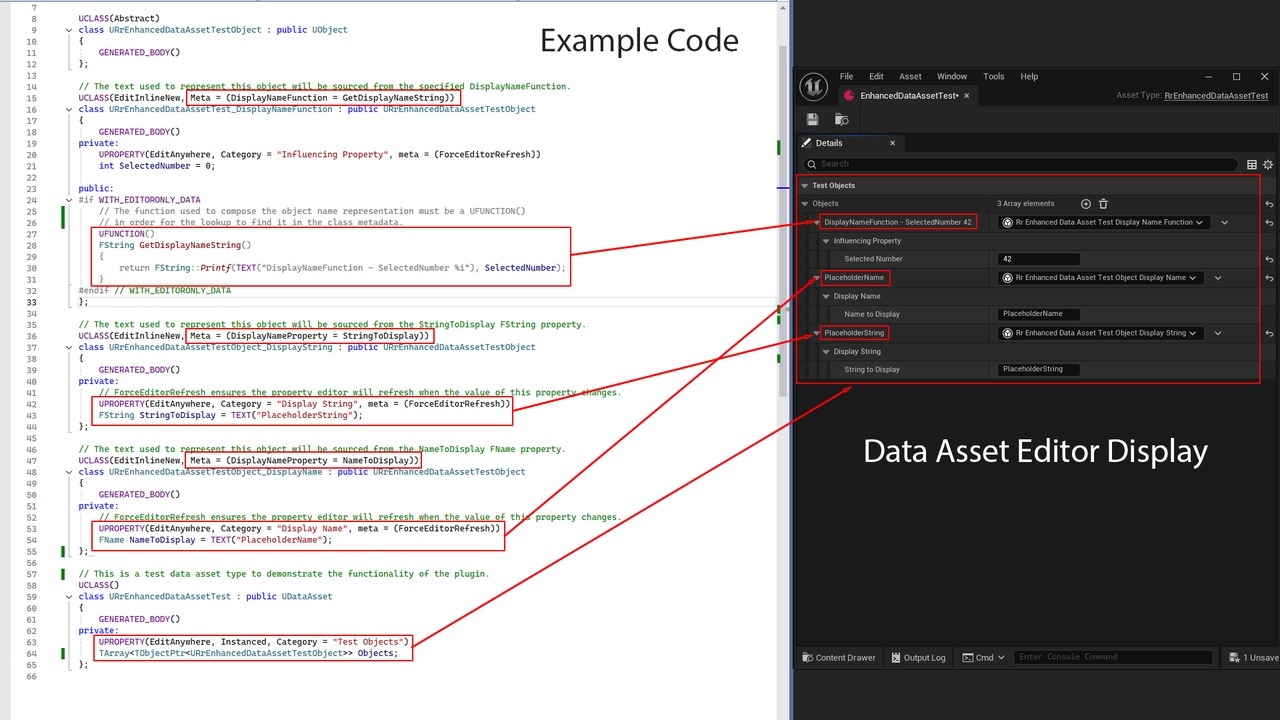The width and height of the screenshot is (1280, 720).
Task: Collapse the Influencing Property section
Action: [x=826, y=241]
